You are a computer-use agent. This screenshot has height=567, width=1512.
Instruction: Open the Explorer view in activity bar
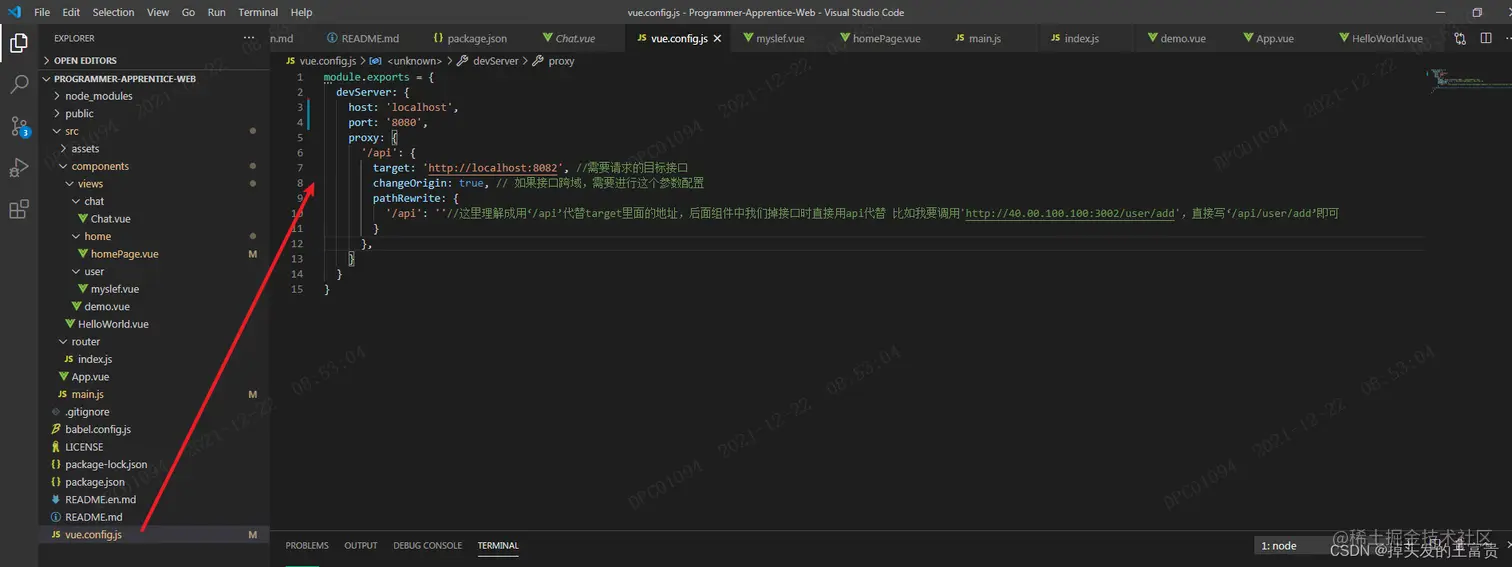[19, 42]
